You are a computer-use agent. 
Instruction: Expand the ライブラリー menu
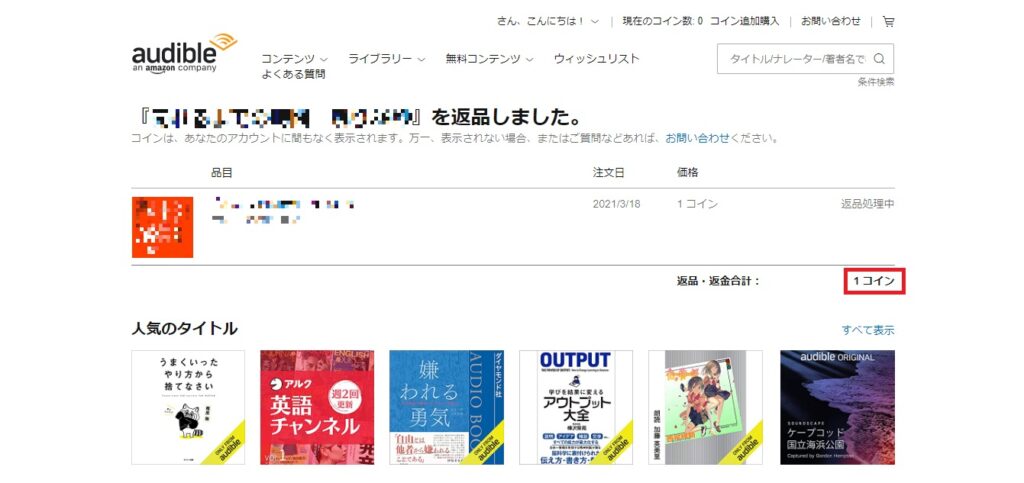(x=387, y=59)
